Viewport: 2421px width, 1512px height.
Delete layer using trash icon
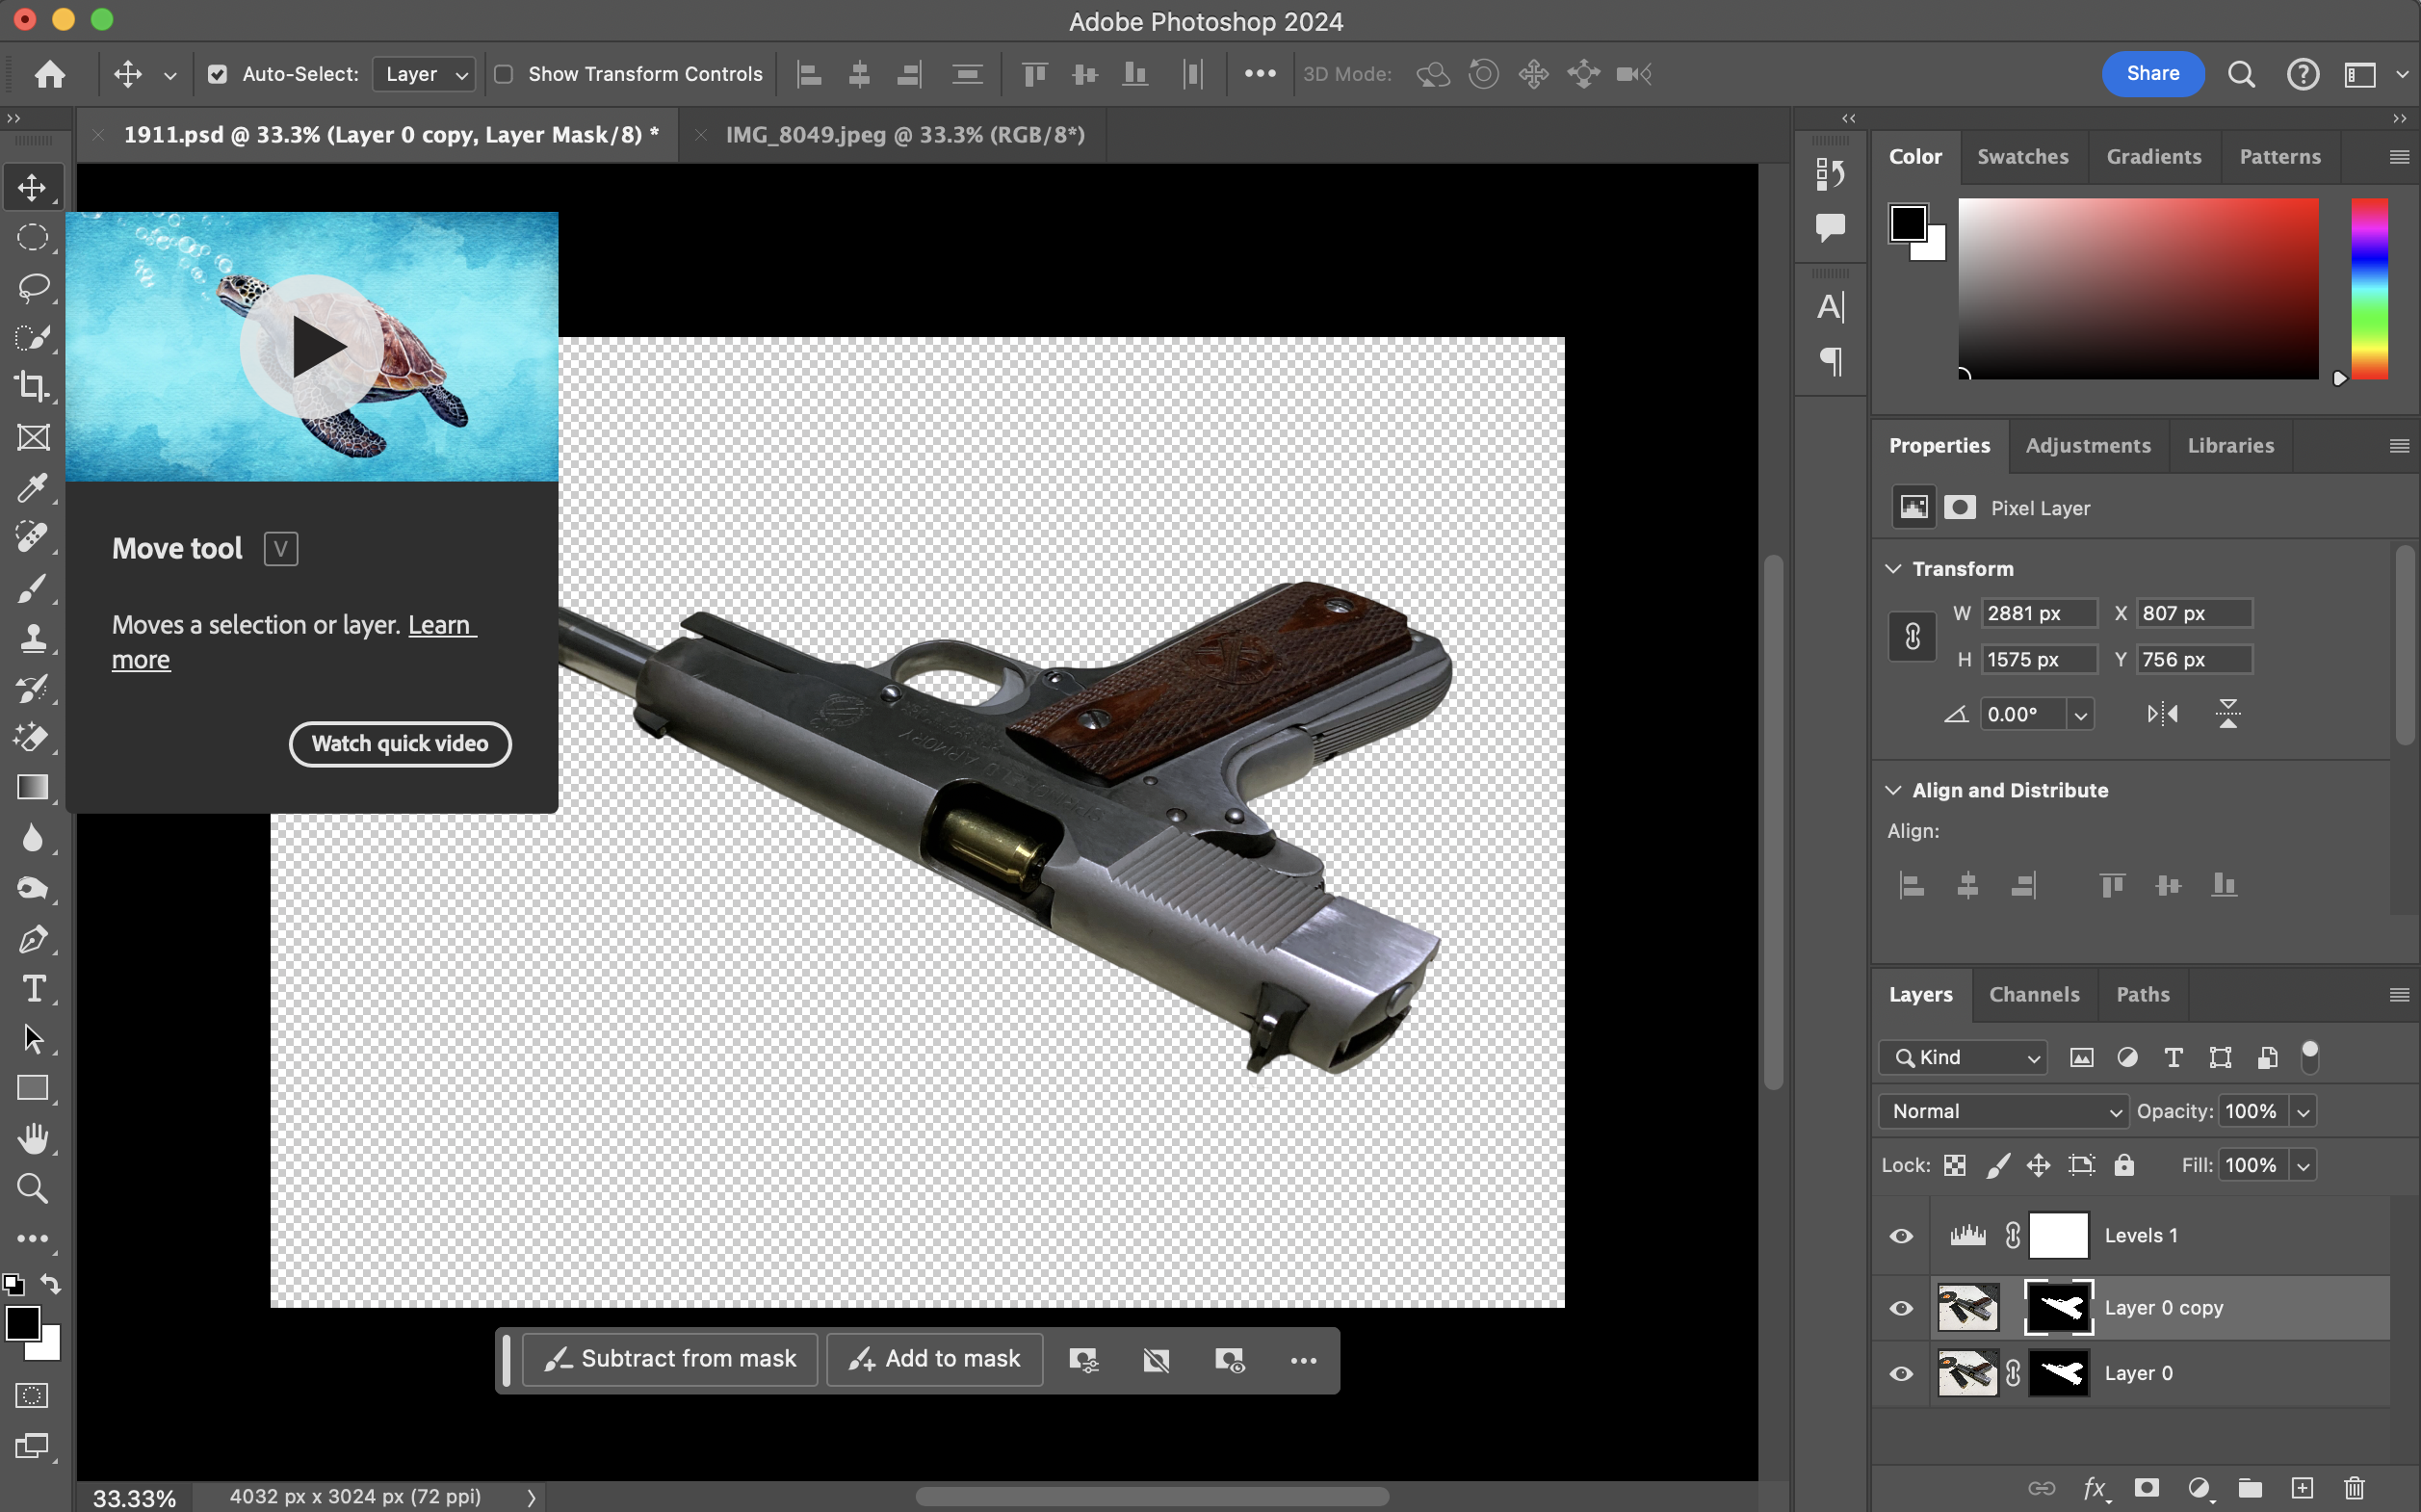point(2354,1488)
